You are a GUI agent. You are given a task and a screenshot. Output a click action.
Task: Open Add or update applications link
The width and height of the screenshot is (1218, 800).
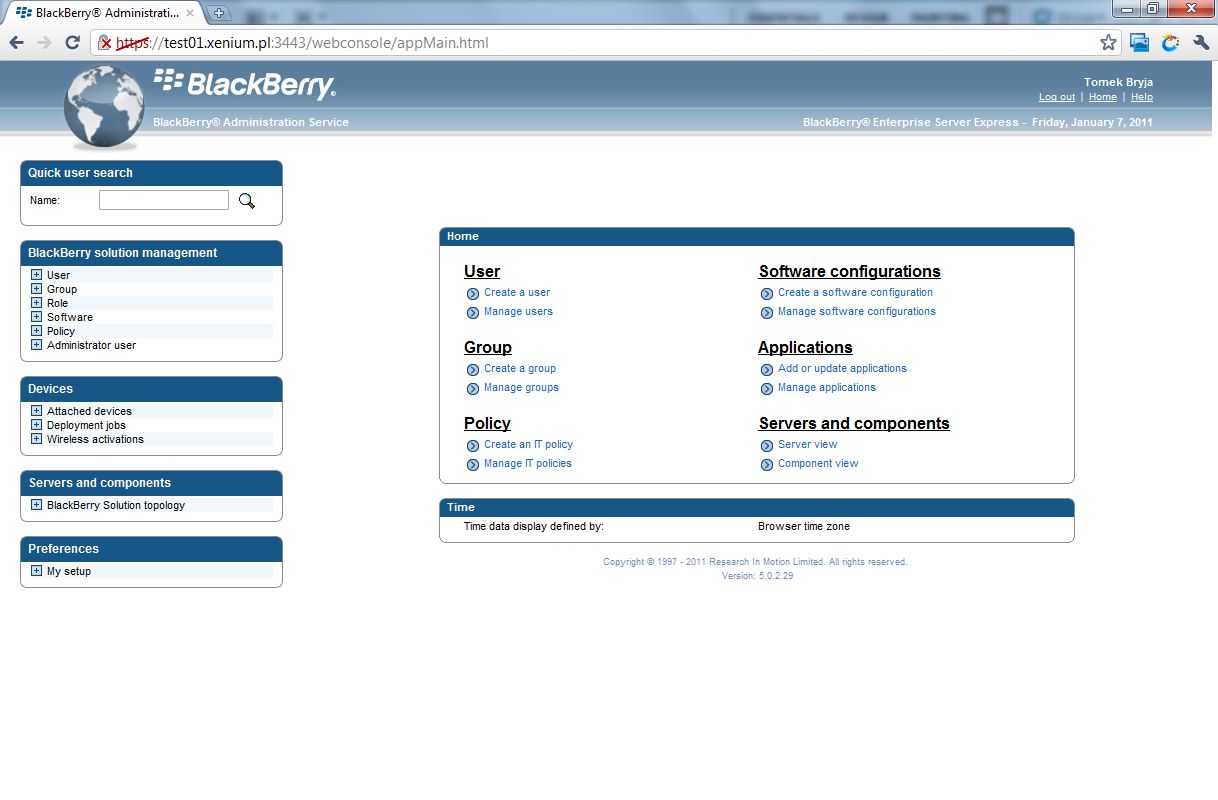(x=842, y=369)
